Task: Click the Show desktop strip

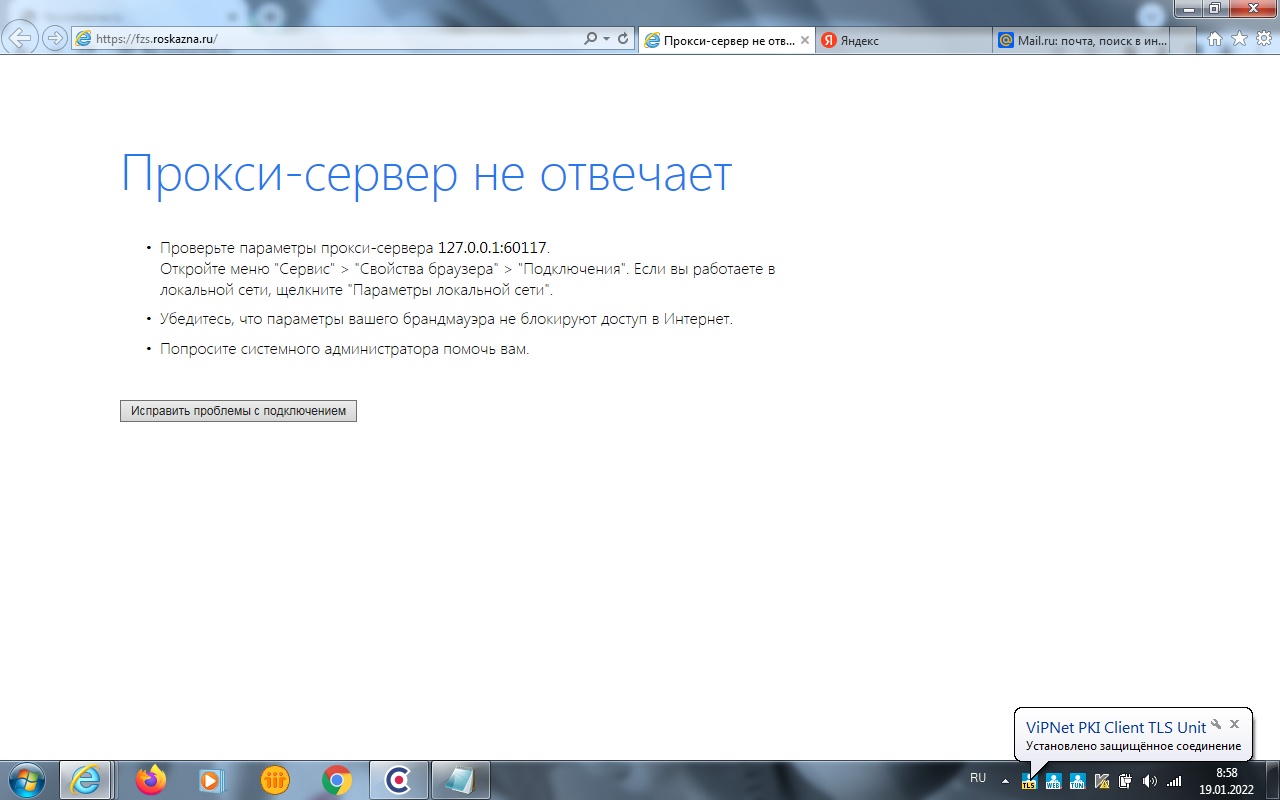Action: click(1271, 780)
